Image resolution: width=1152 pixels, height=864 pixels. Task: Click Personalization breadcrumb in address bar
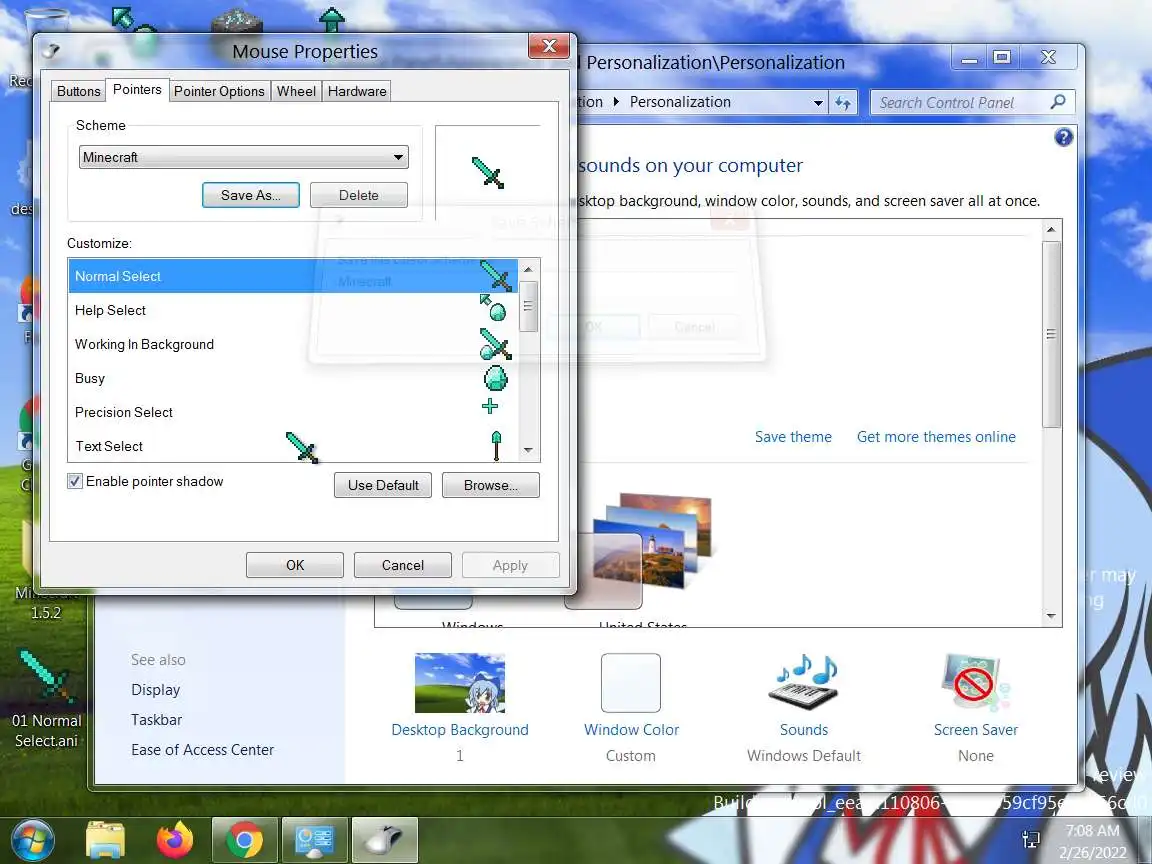tap(680, 102)
